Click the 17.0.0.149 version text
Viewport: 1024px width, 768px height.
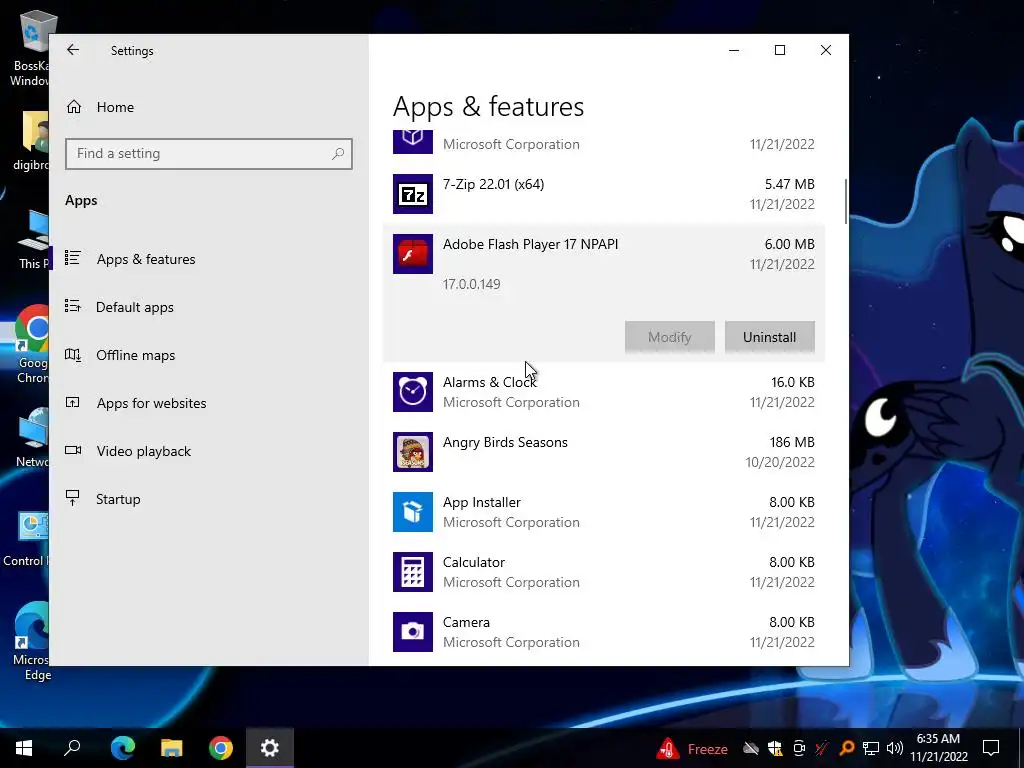pyautogui.click(x=472, y=284)
